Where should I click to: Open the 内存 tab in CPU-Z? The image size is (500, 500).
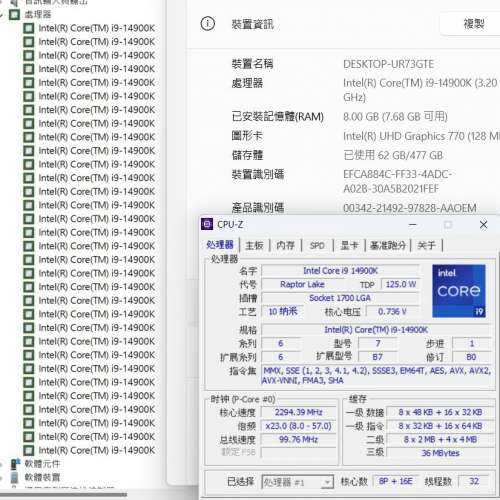click(286, 246)
